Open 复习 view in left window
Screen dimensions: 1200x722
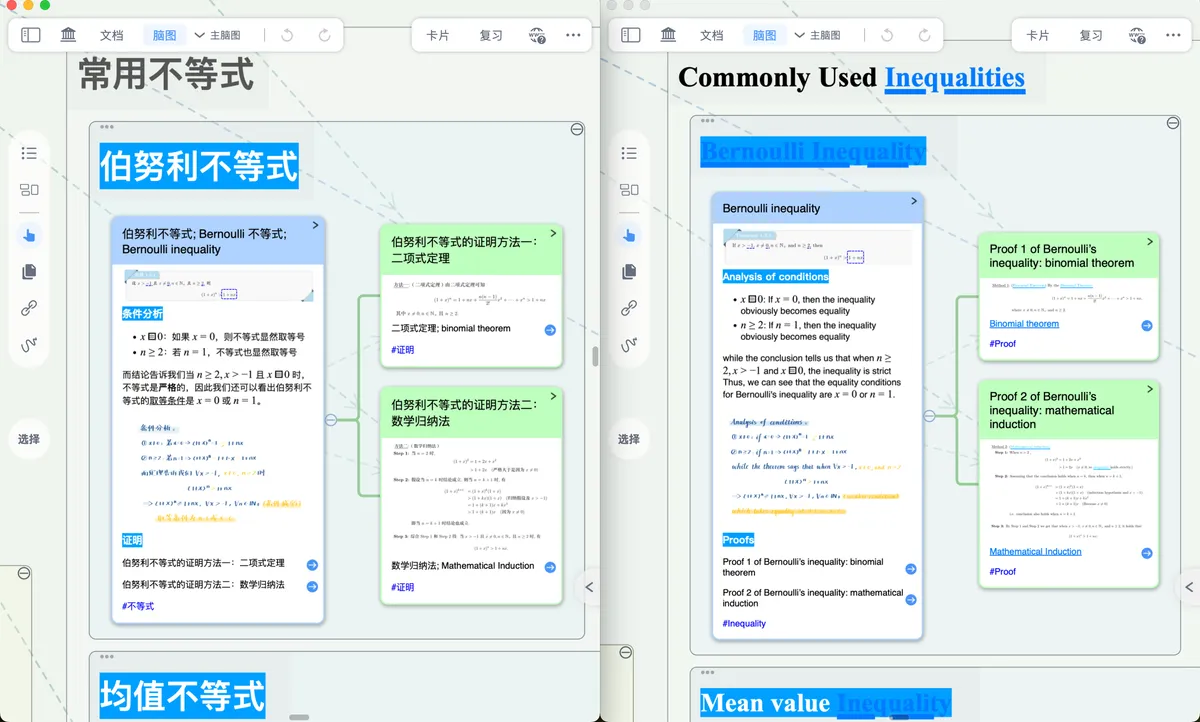pos(491,35)
